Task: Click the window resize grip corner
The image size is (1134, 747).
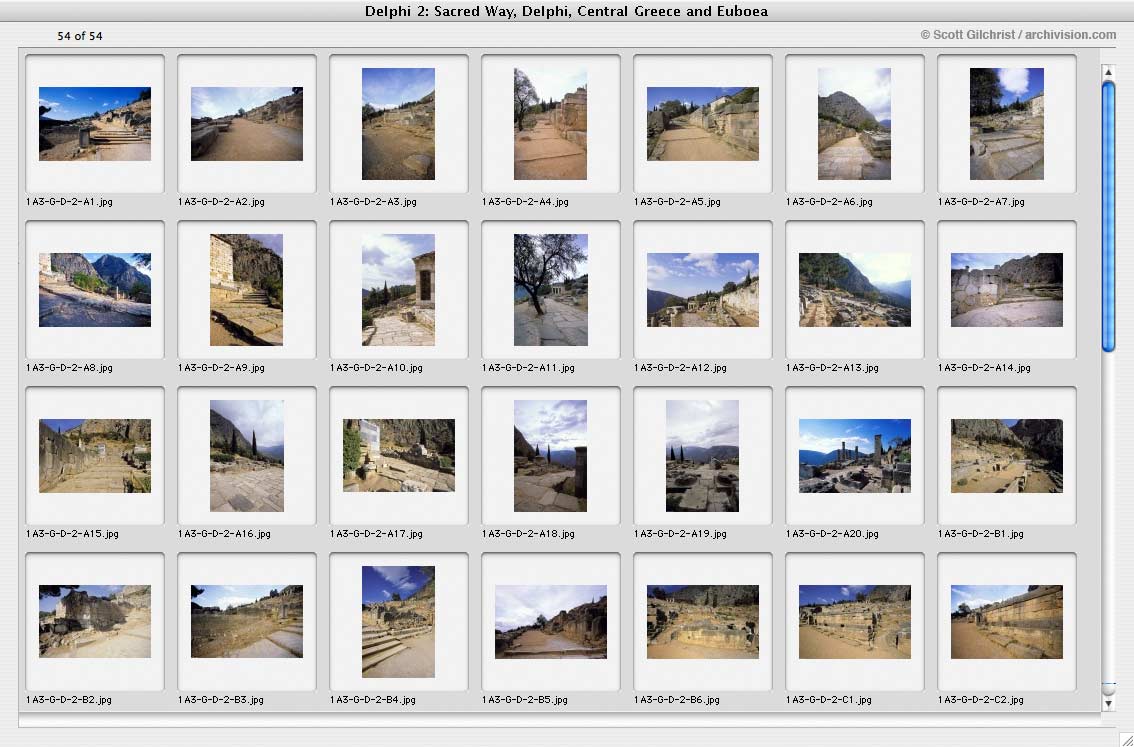Action: coord(1125,738)
